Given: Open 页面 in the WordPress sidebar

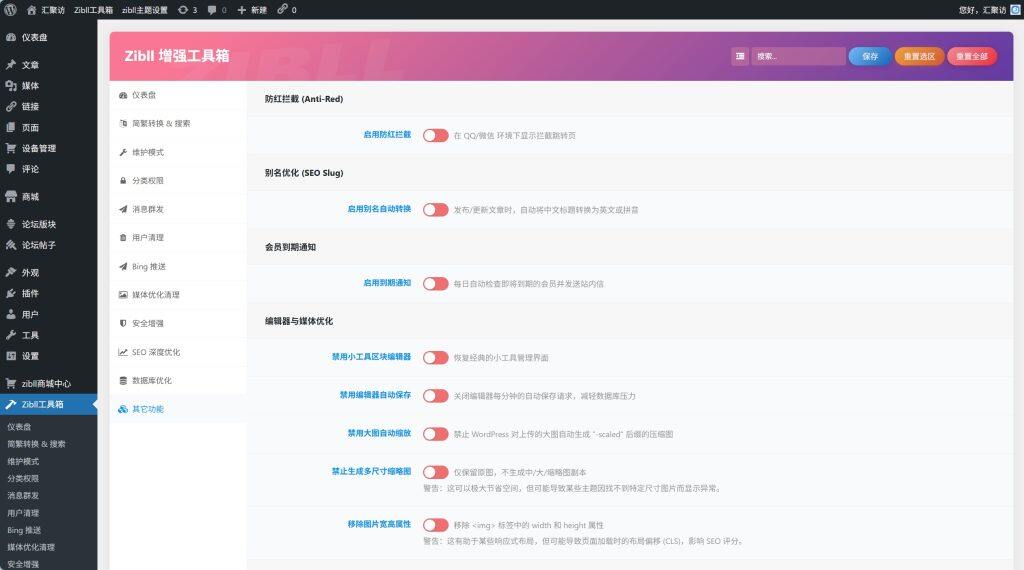Looking at the screenshot, I should pos(48,127).
